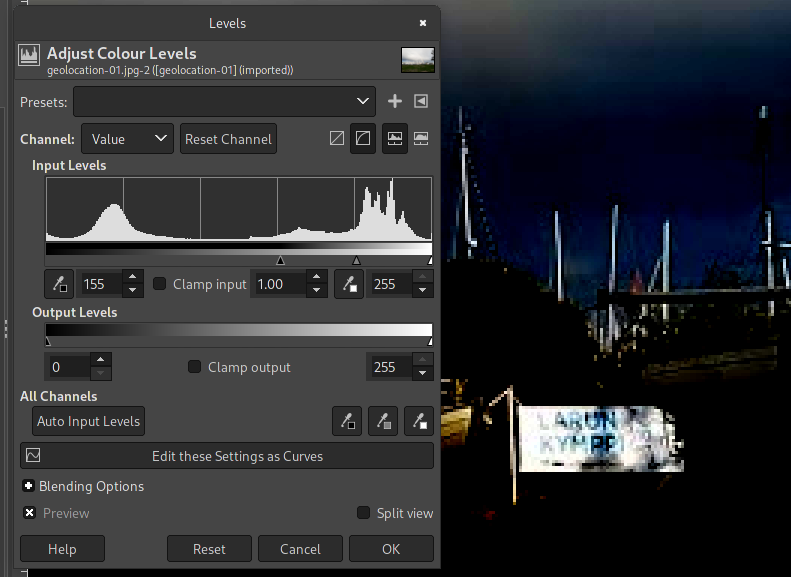Open the presets management menu icon
The image size is (791, 577).
pos(421,101)
